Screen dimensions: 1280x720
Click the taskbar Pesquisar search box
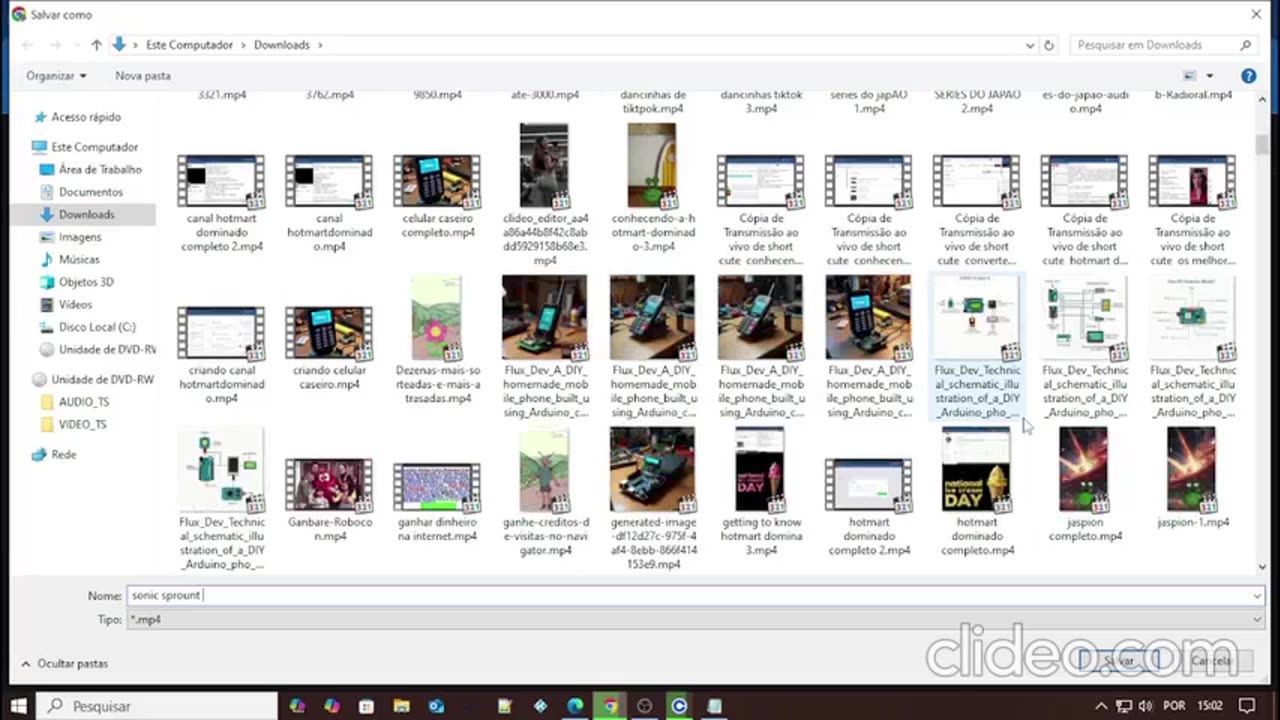click(158, 706)
